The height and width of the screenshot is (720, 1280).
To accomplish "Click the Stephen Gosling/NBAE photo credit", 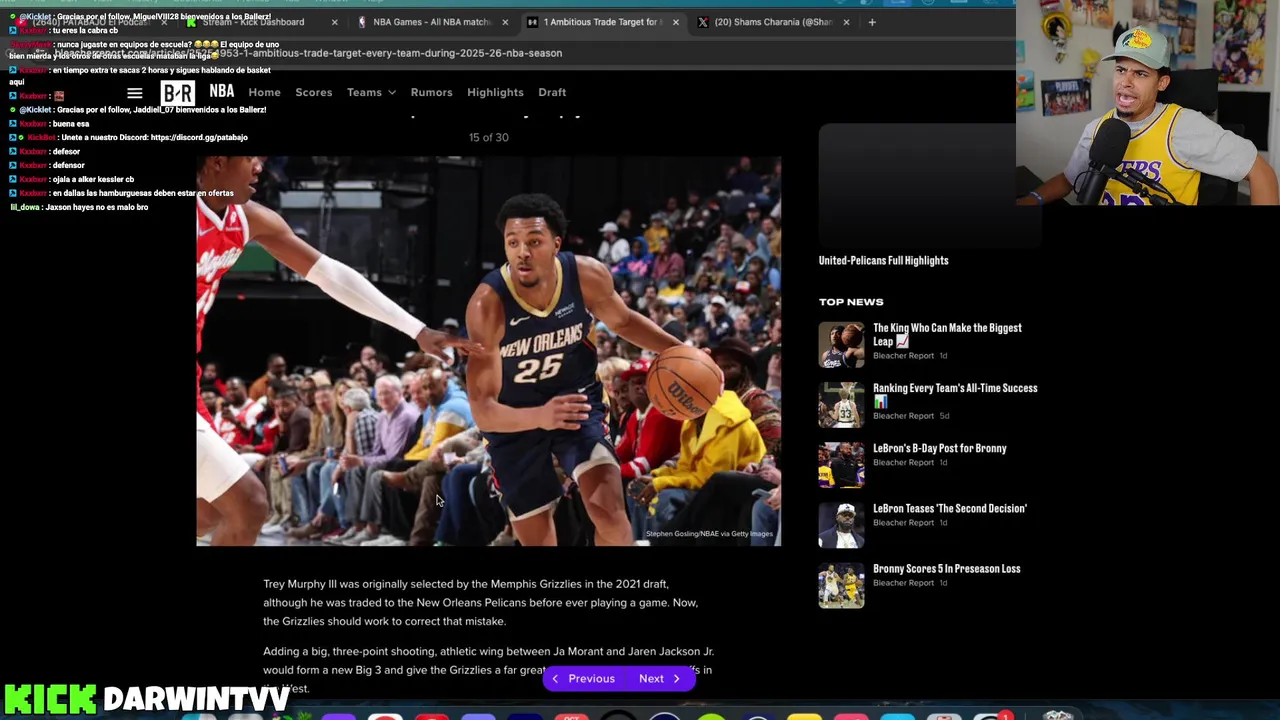I will coord(709,534).
